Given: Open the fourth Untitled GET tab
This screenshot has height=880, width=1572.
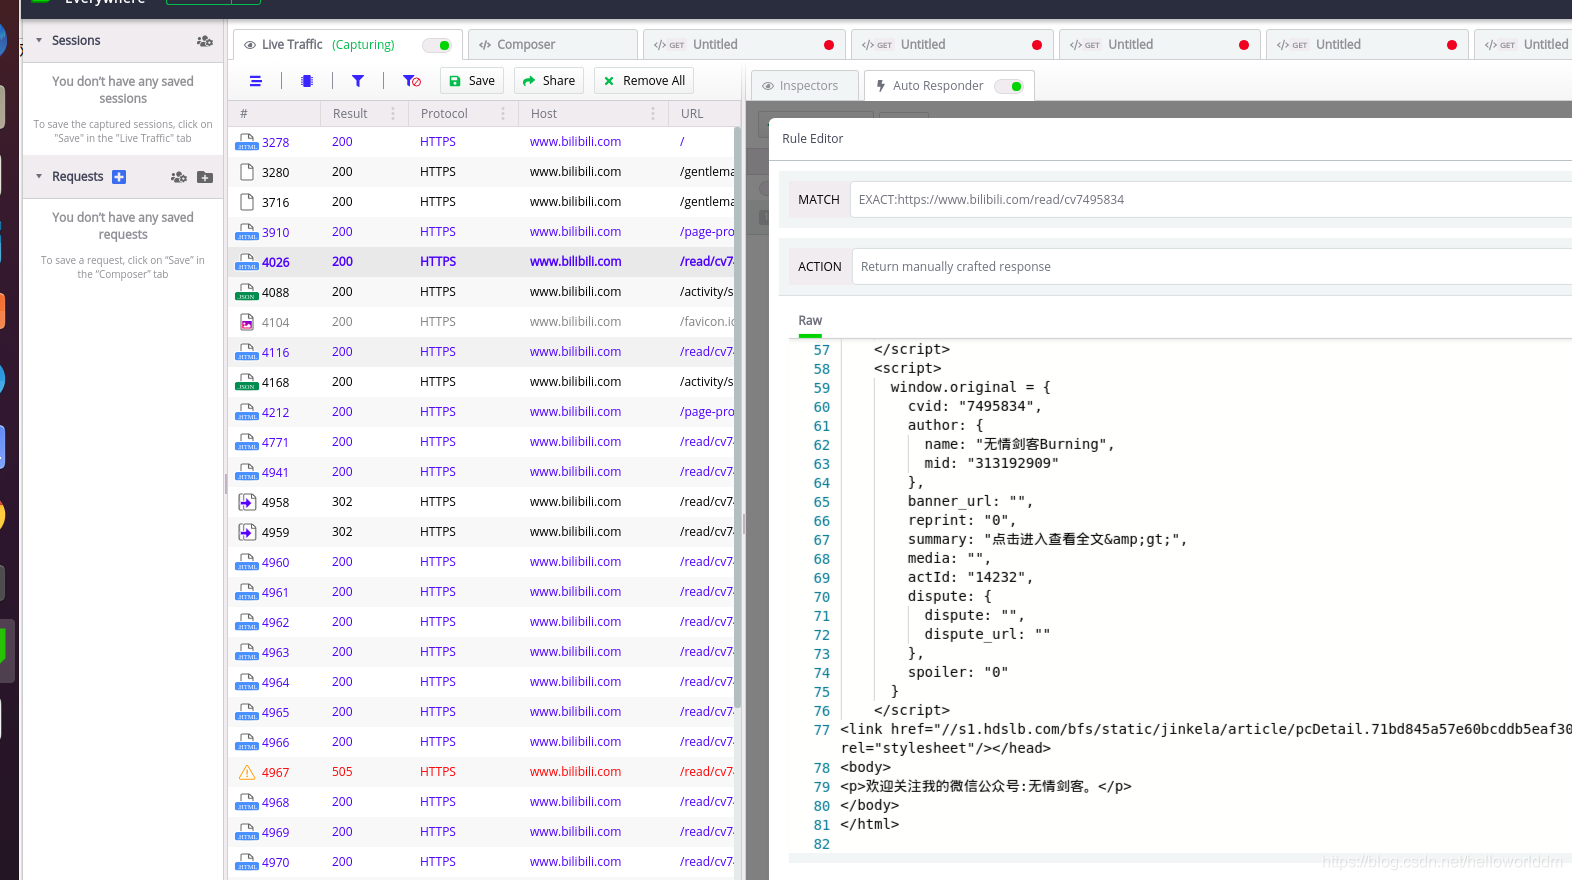Looking at the screenshot, I should [x=1367, y=45].
